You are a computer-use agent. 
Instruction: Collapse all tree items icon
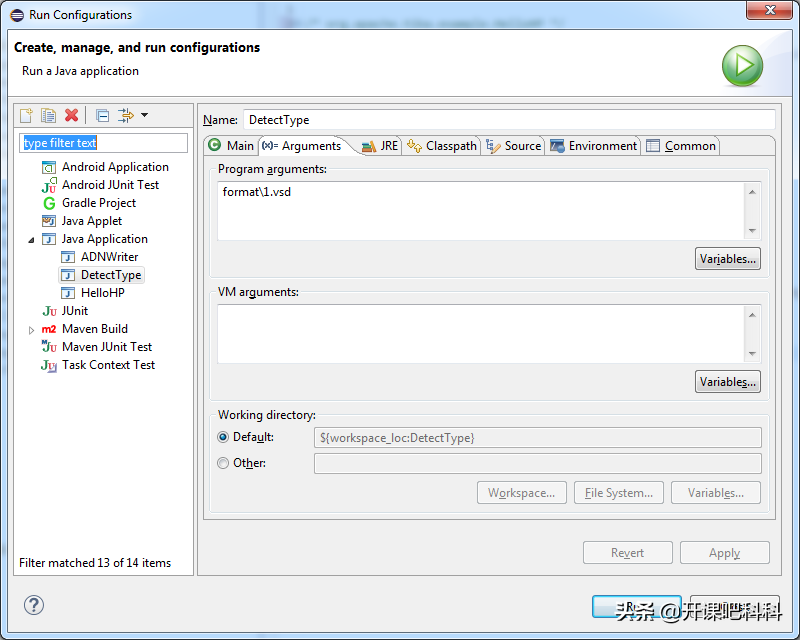pos(103,116)
